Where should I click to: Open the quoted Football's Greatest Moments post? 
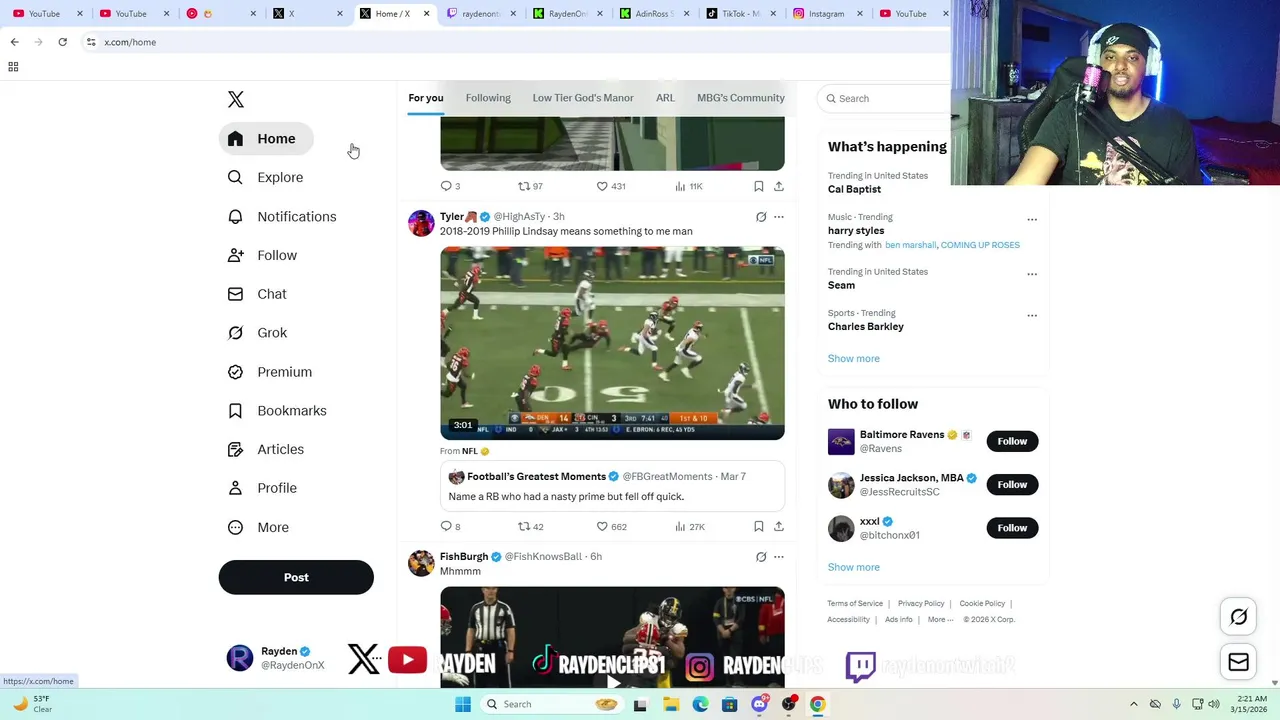pyautogui.click(x=612, y=486)
